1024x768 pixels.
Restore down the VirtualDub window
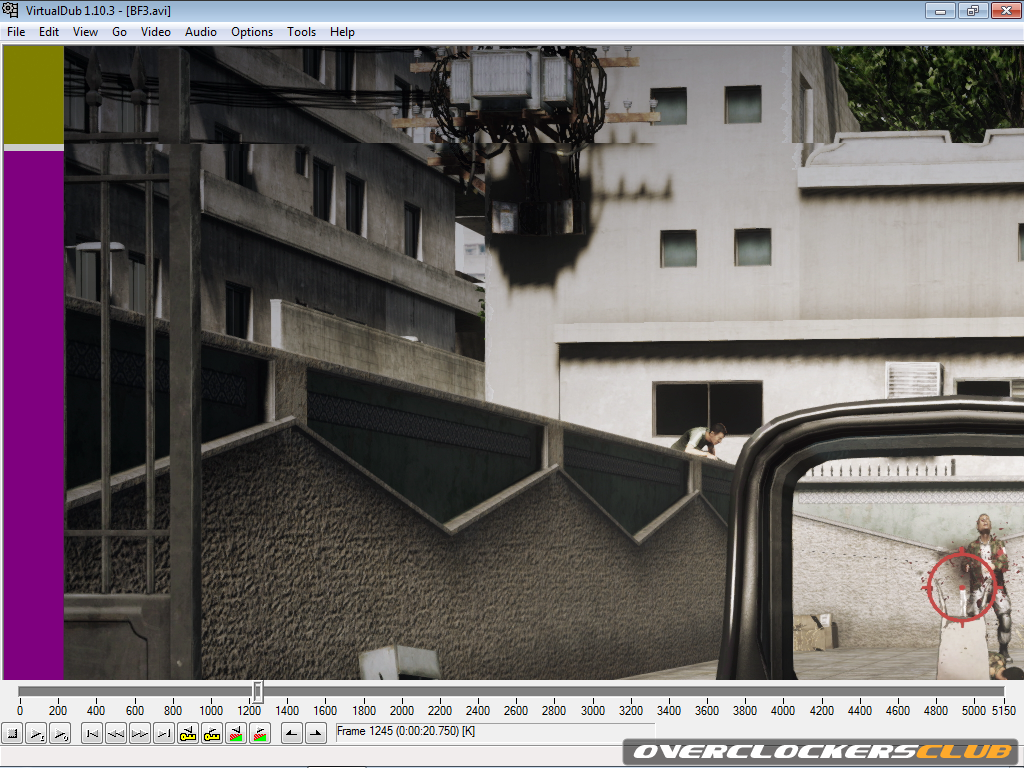tap(973, 10)
